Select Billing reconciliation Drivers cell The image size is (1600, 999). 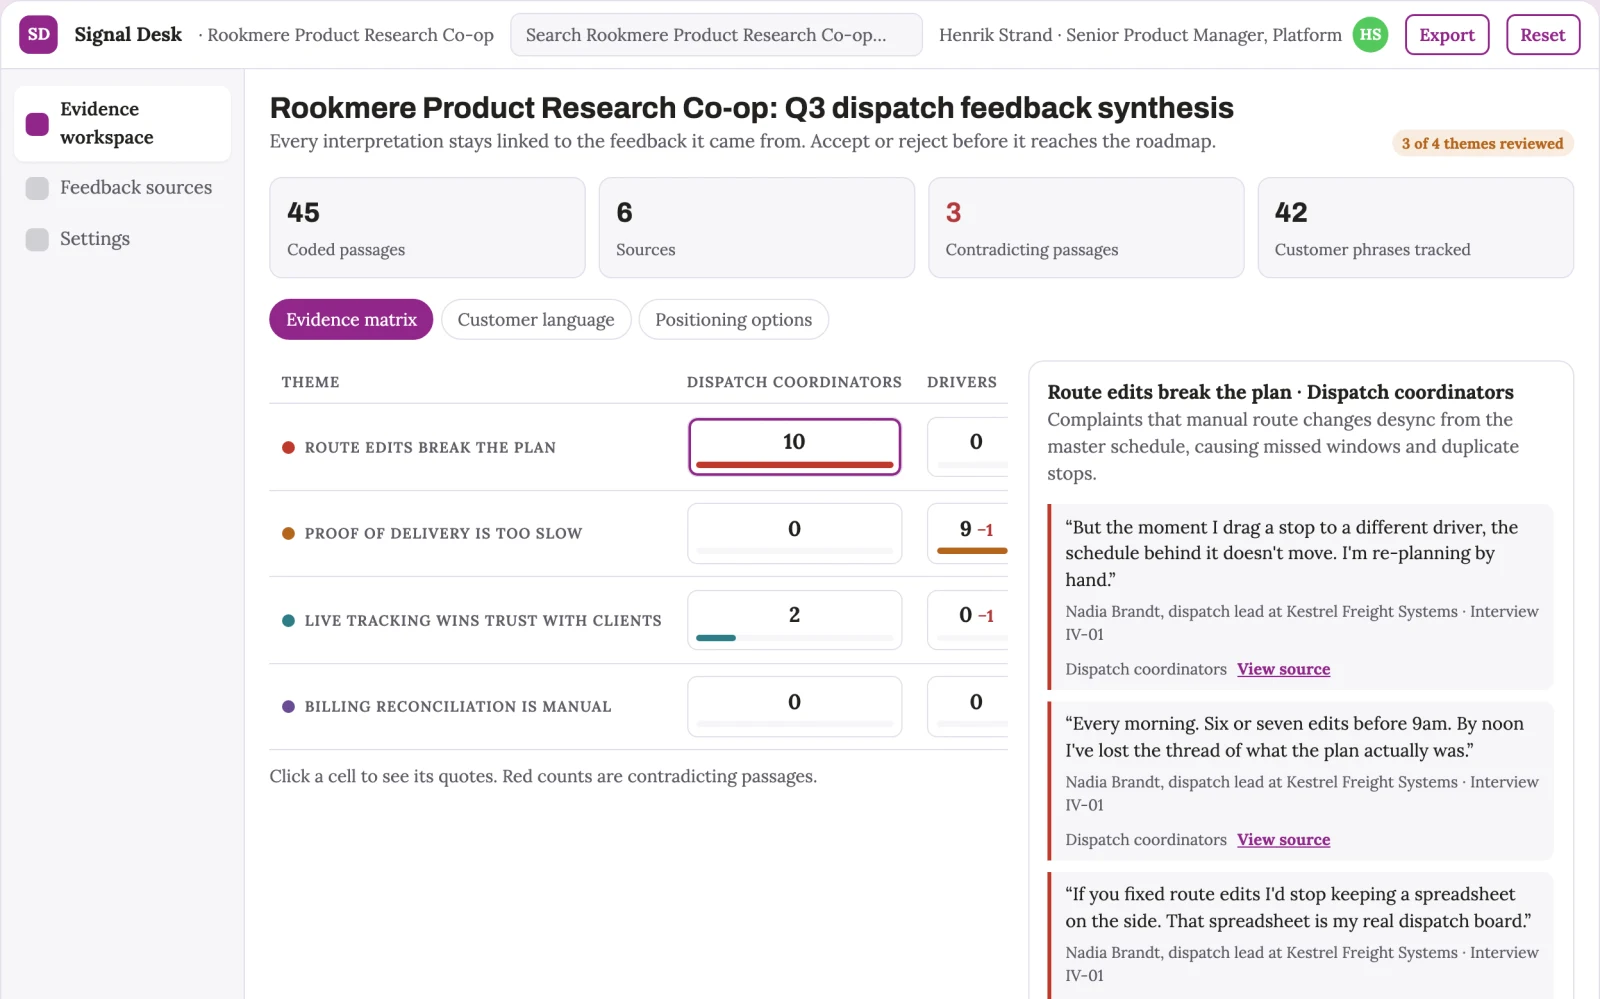coord(968,707)
